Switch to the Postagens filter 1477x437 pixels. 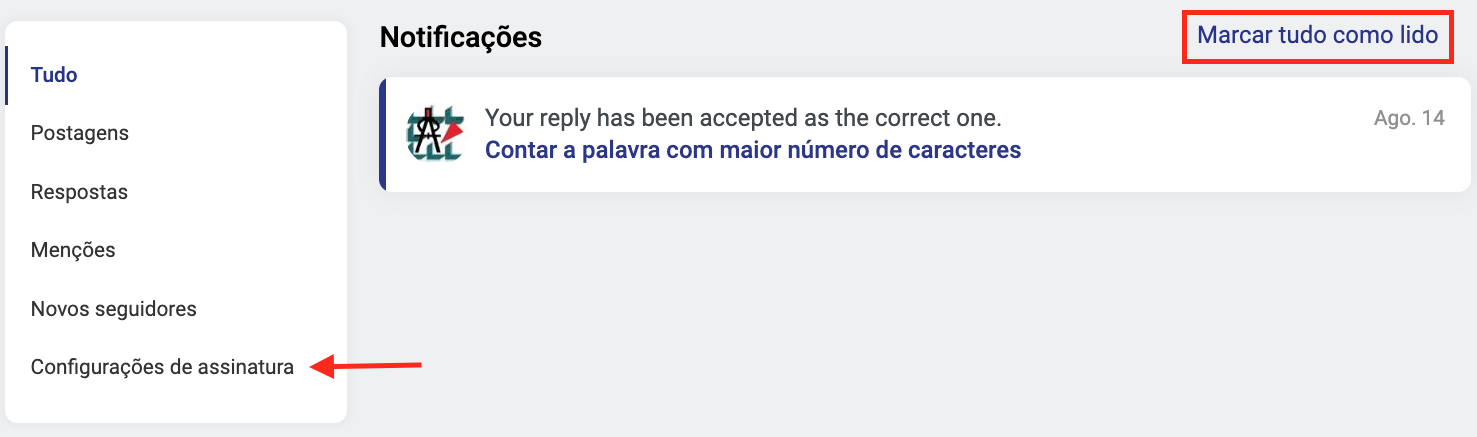pyautogui.click(x=80, y=133)
